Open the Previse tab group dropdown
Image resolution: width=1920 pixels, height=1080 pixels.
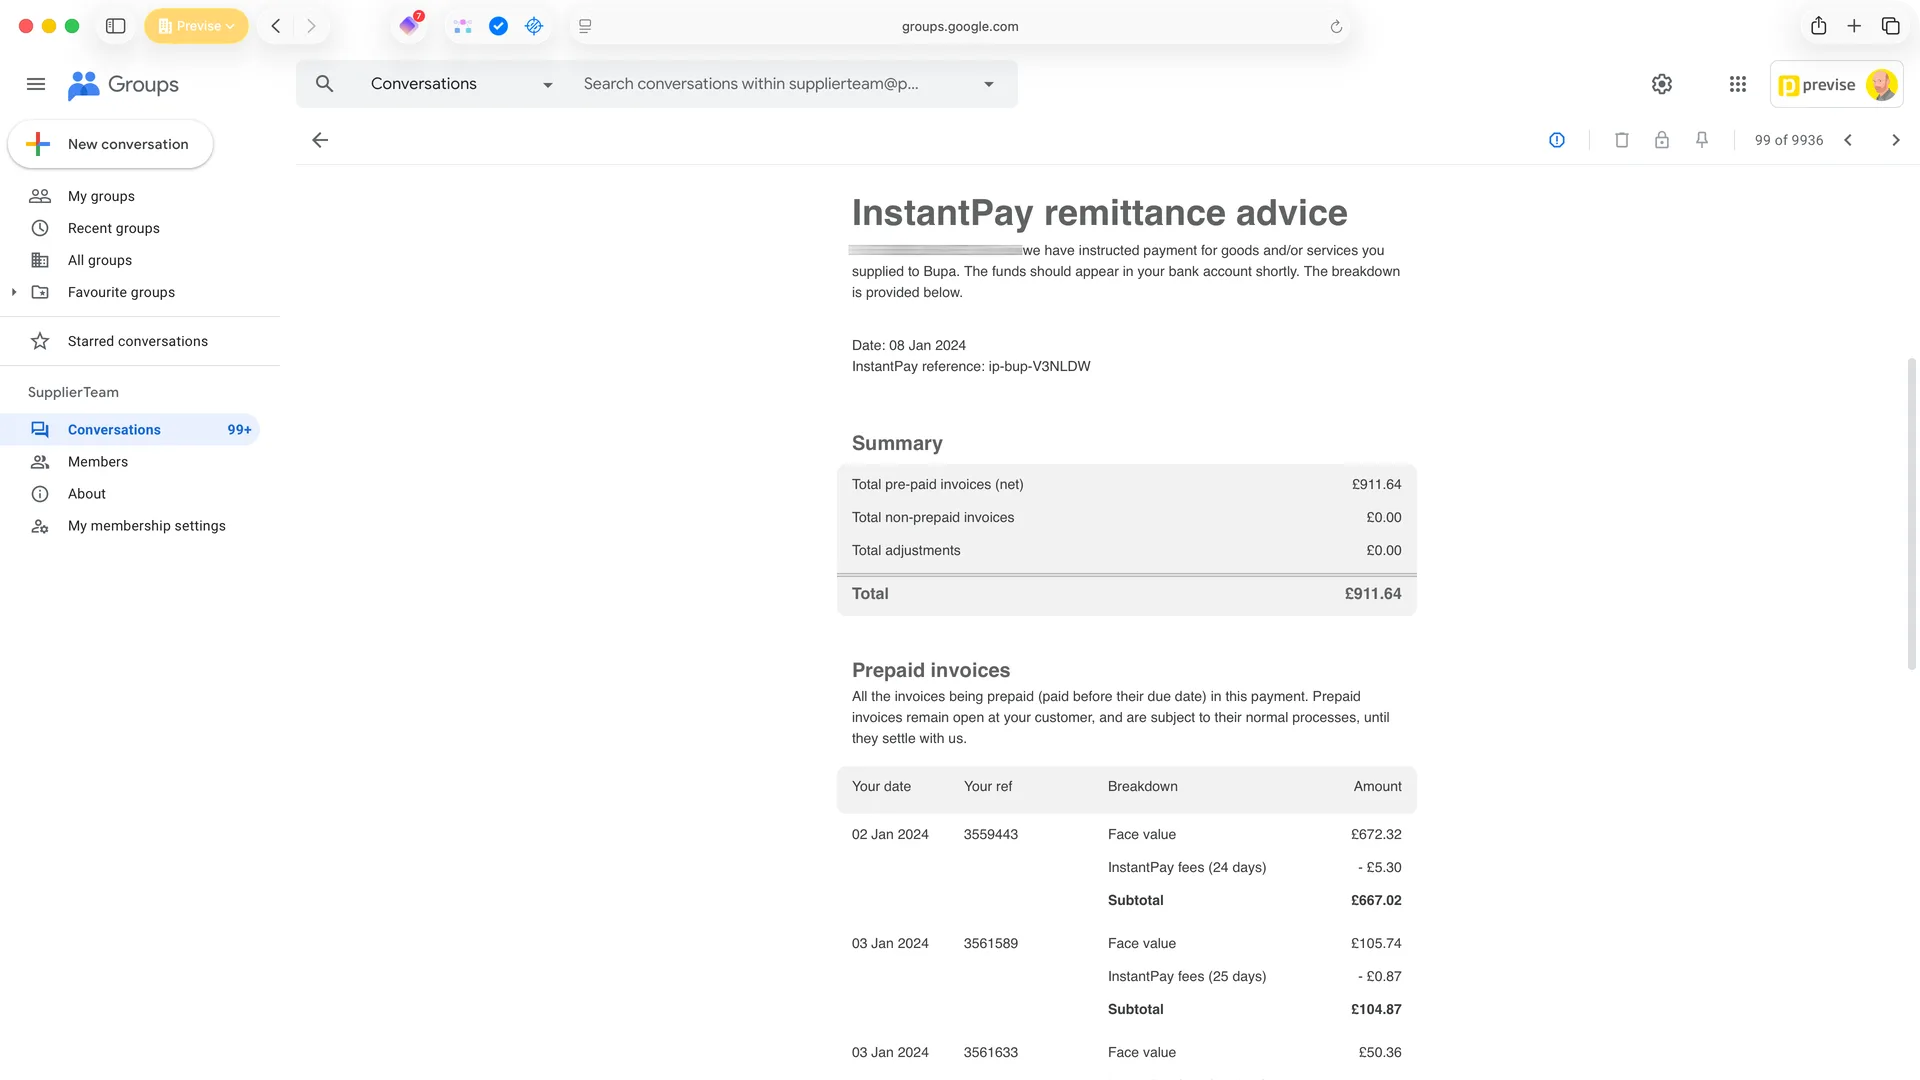click(196, 26)
